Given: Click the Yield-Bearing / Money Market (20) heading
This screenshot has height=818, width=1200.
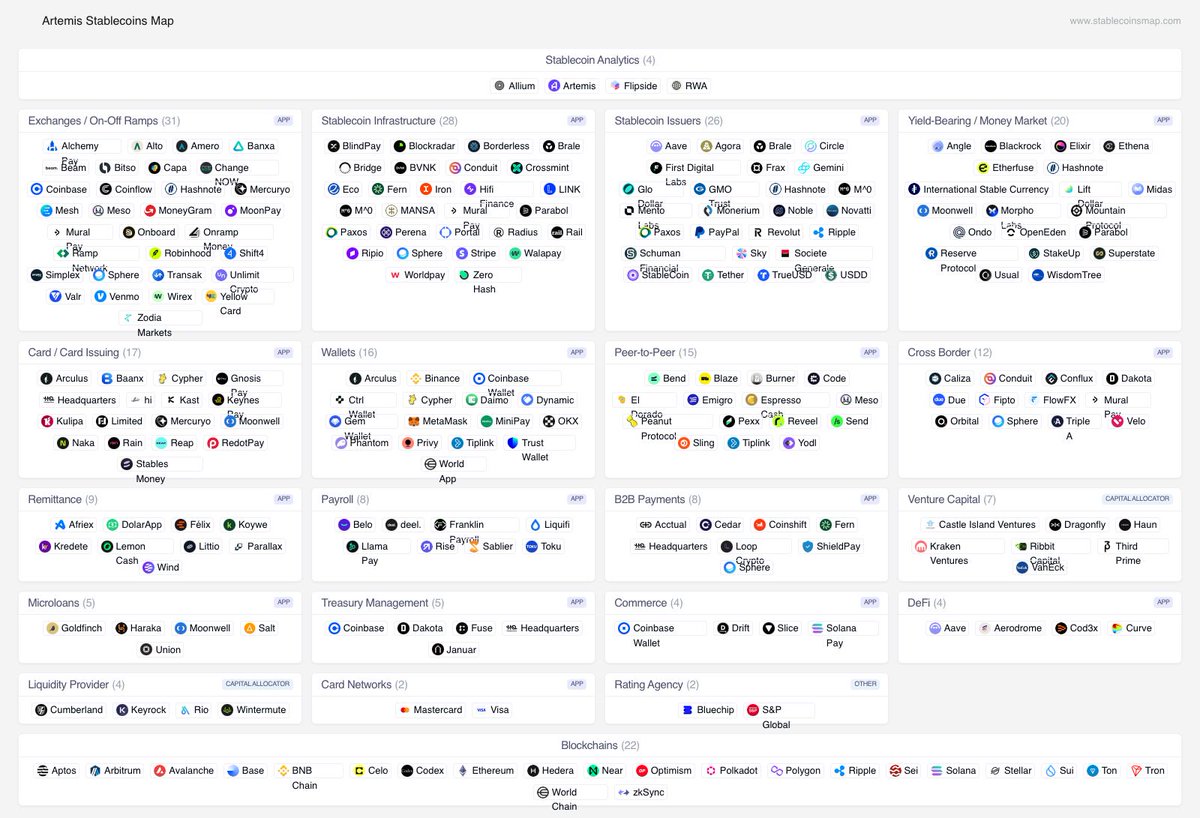Looking at the screenshot, I should (x=988, y=121).
